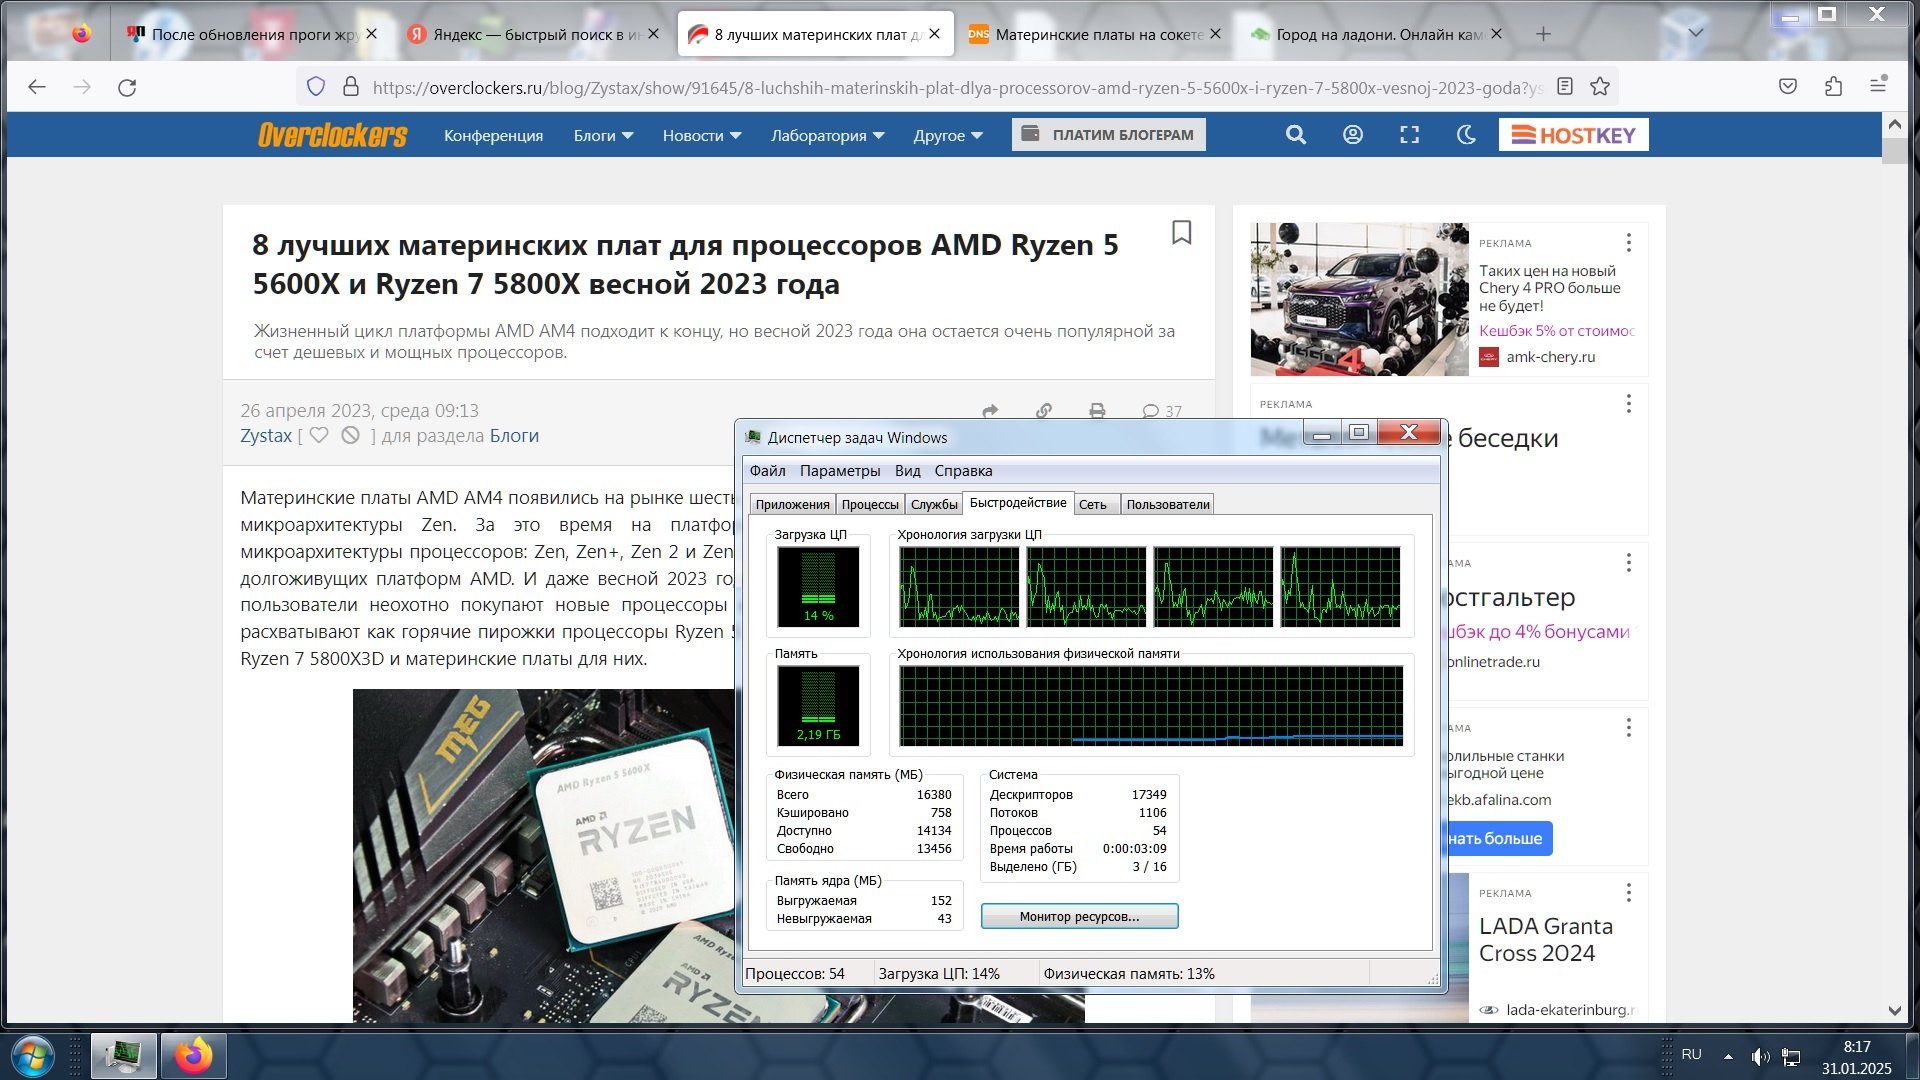Viewport: 1920px width, 1080px height.
Task: Open the Firefox extensions puzzle icon
Action: click(1833, 87)
